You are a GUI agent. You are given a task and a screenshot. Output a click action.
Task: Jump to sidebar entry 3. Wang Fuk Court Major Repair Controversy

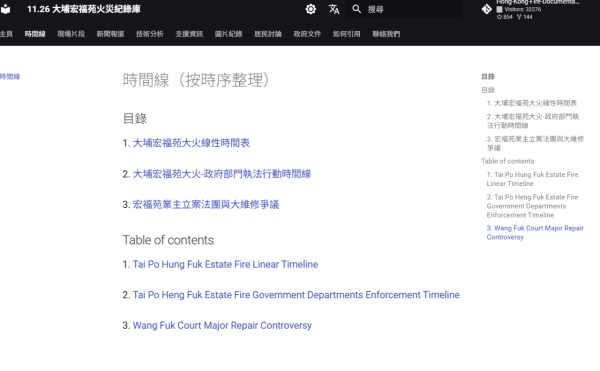point(535,233)
